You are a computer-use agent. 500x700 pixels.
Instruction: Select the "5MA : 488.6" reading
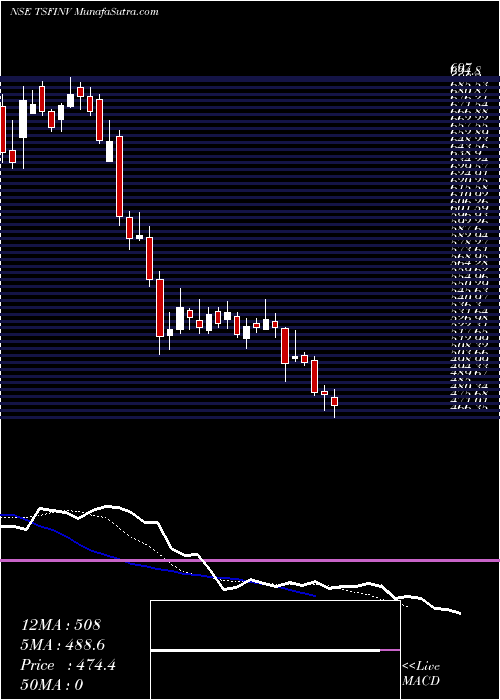pos(63,645)
